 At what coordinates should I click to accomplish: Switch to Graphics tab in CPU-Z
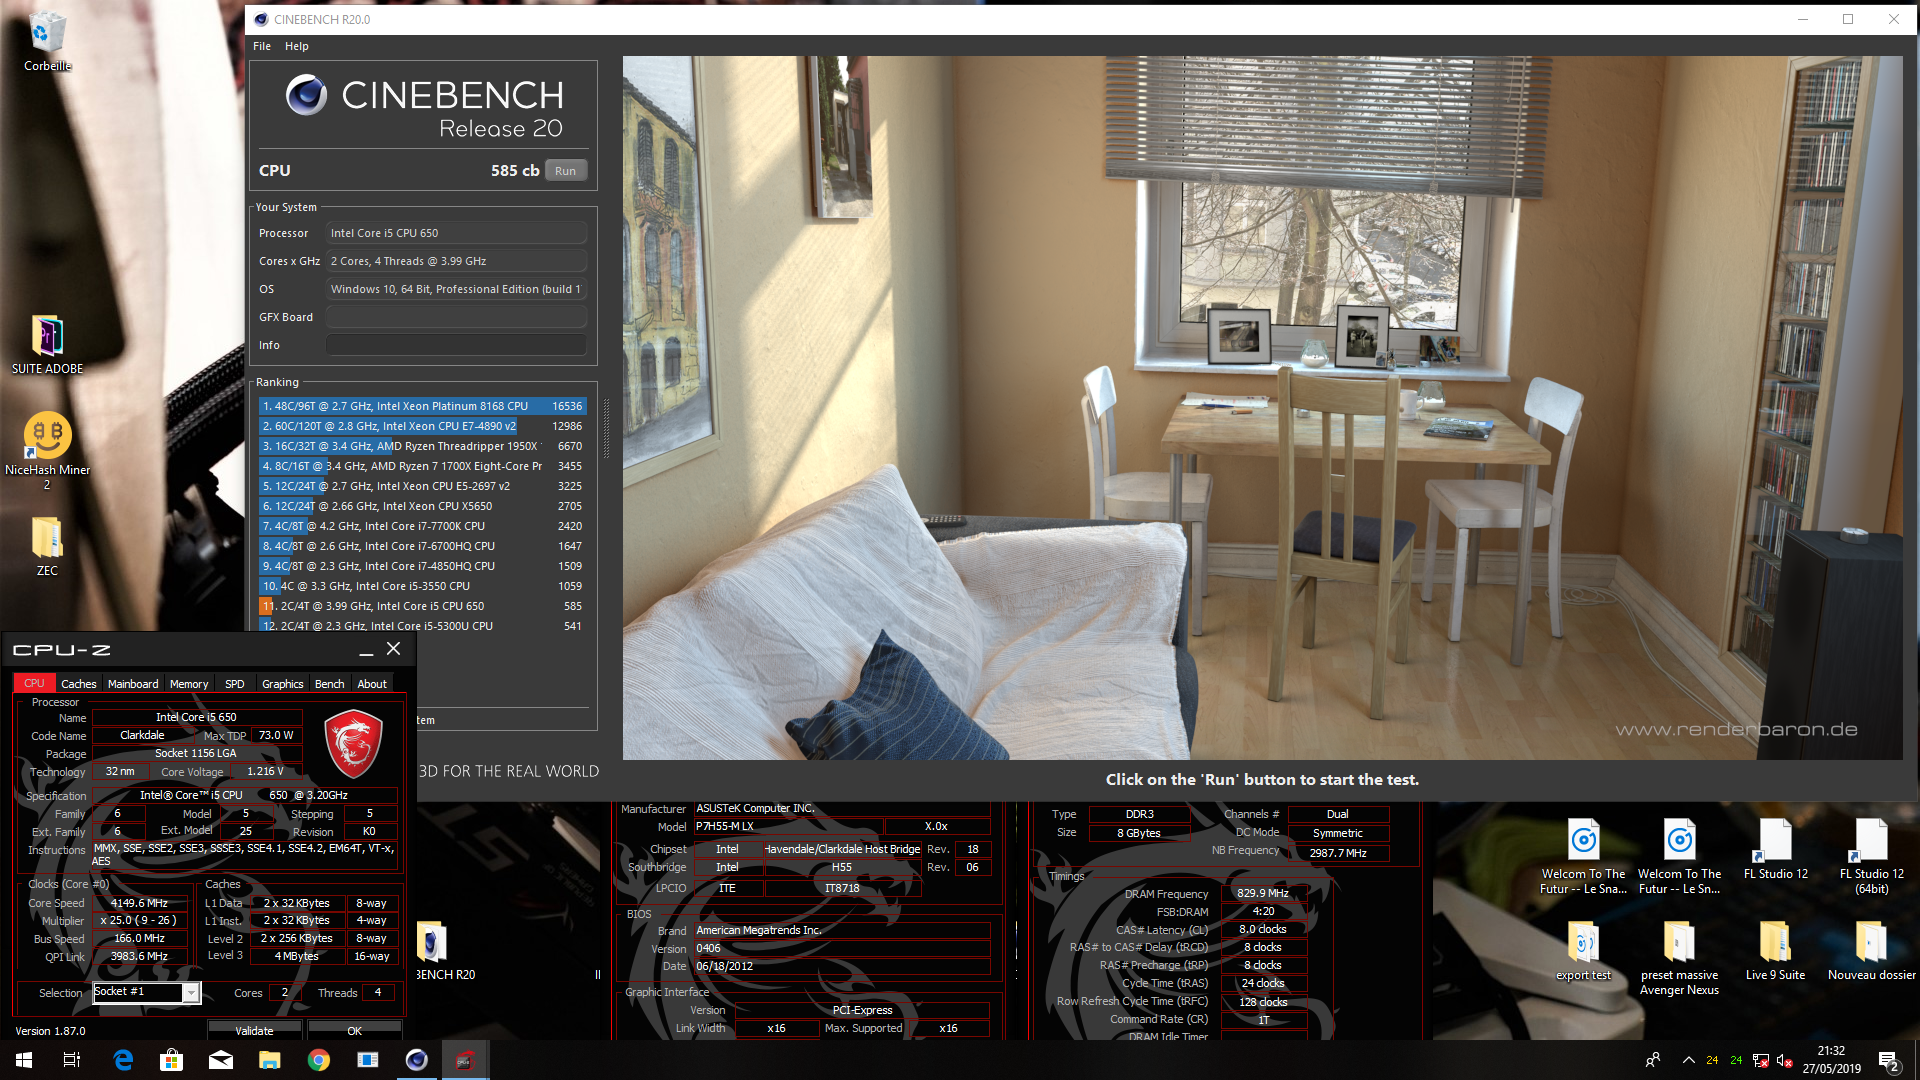pos(283,684)
